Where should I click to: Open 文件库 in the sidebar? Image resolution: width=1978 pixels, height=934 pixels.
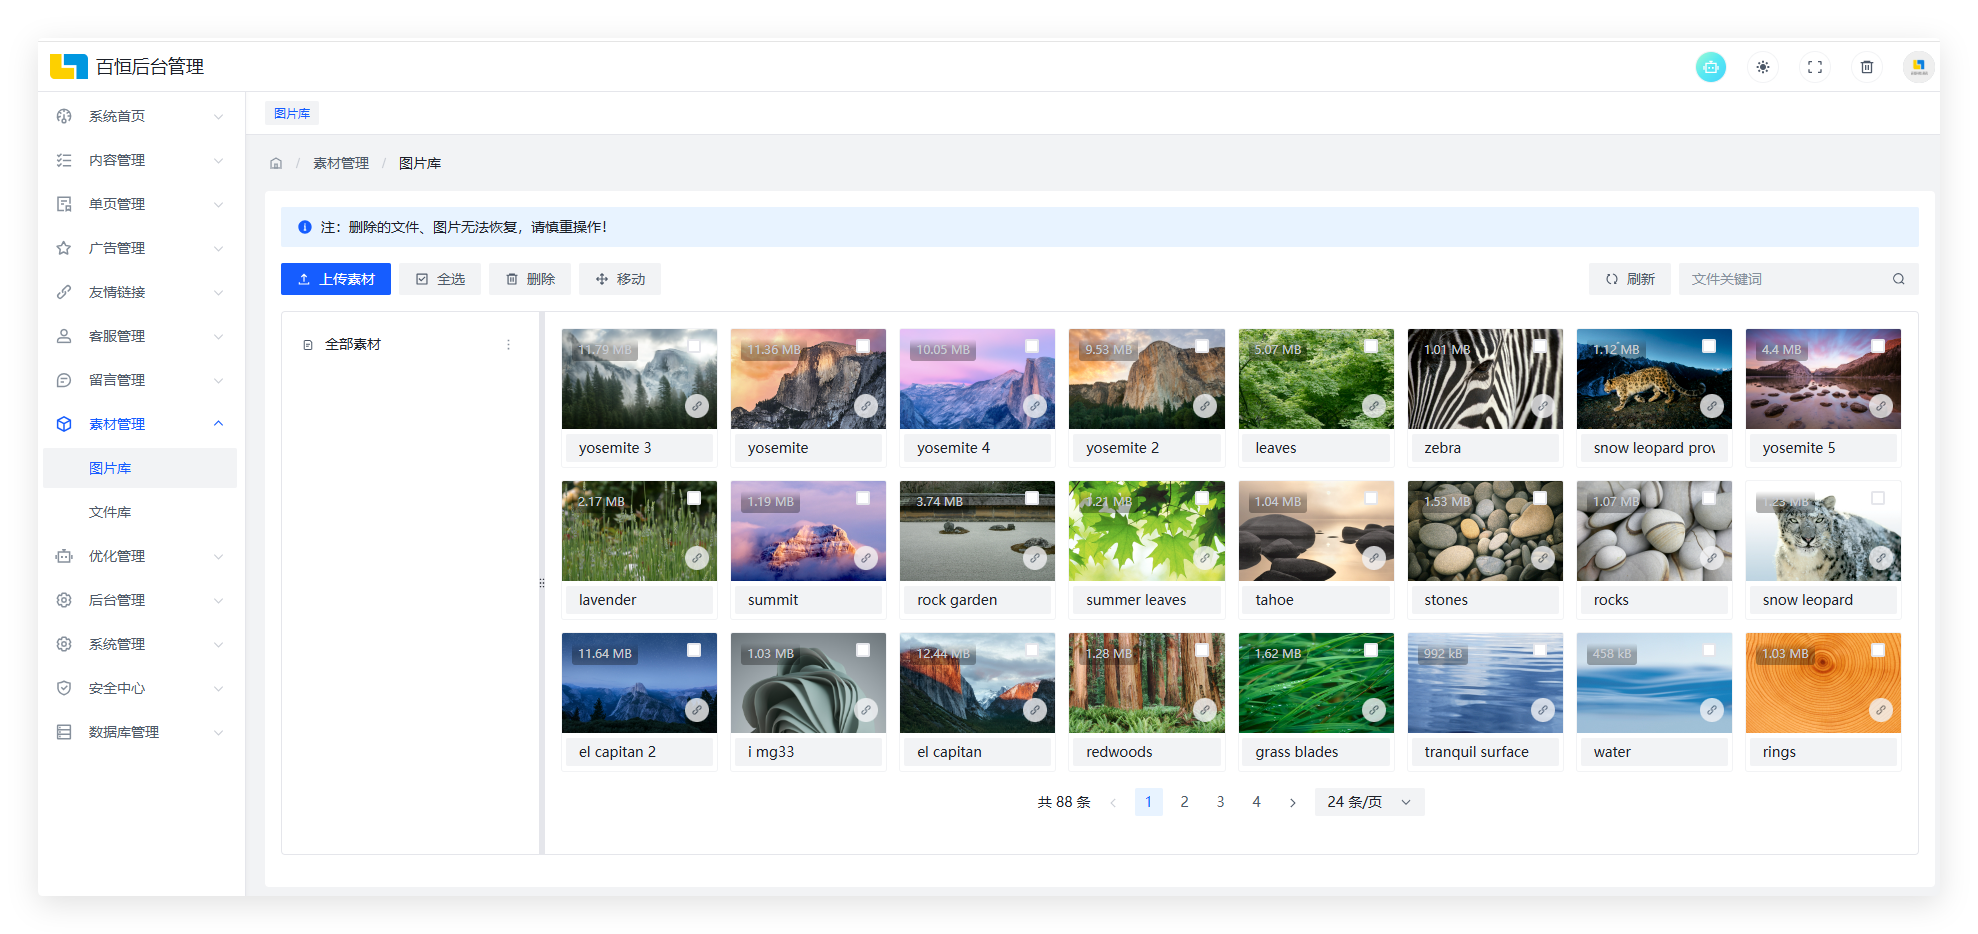click(x=110, y=512)
